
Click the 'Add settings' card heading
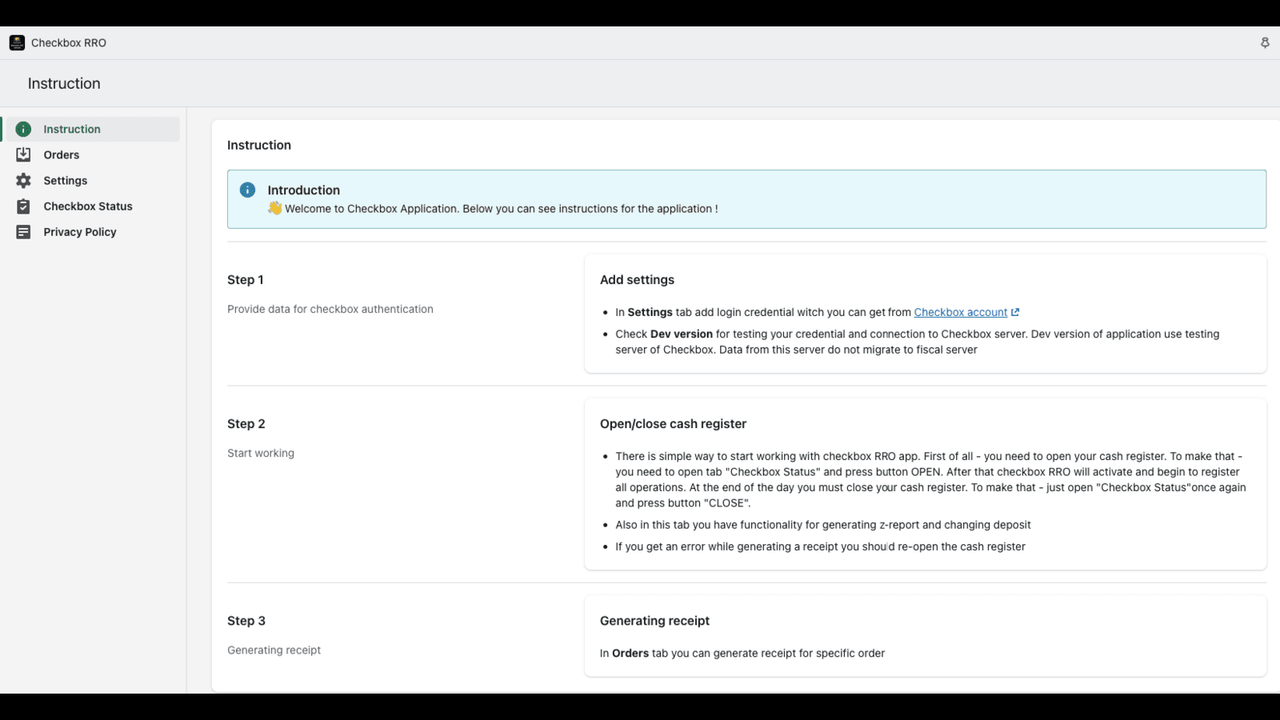[x=637, y=280]
